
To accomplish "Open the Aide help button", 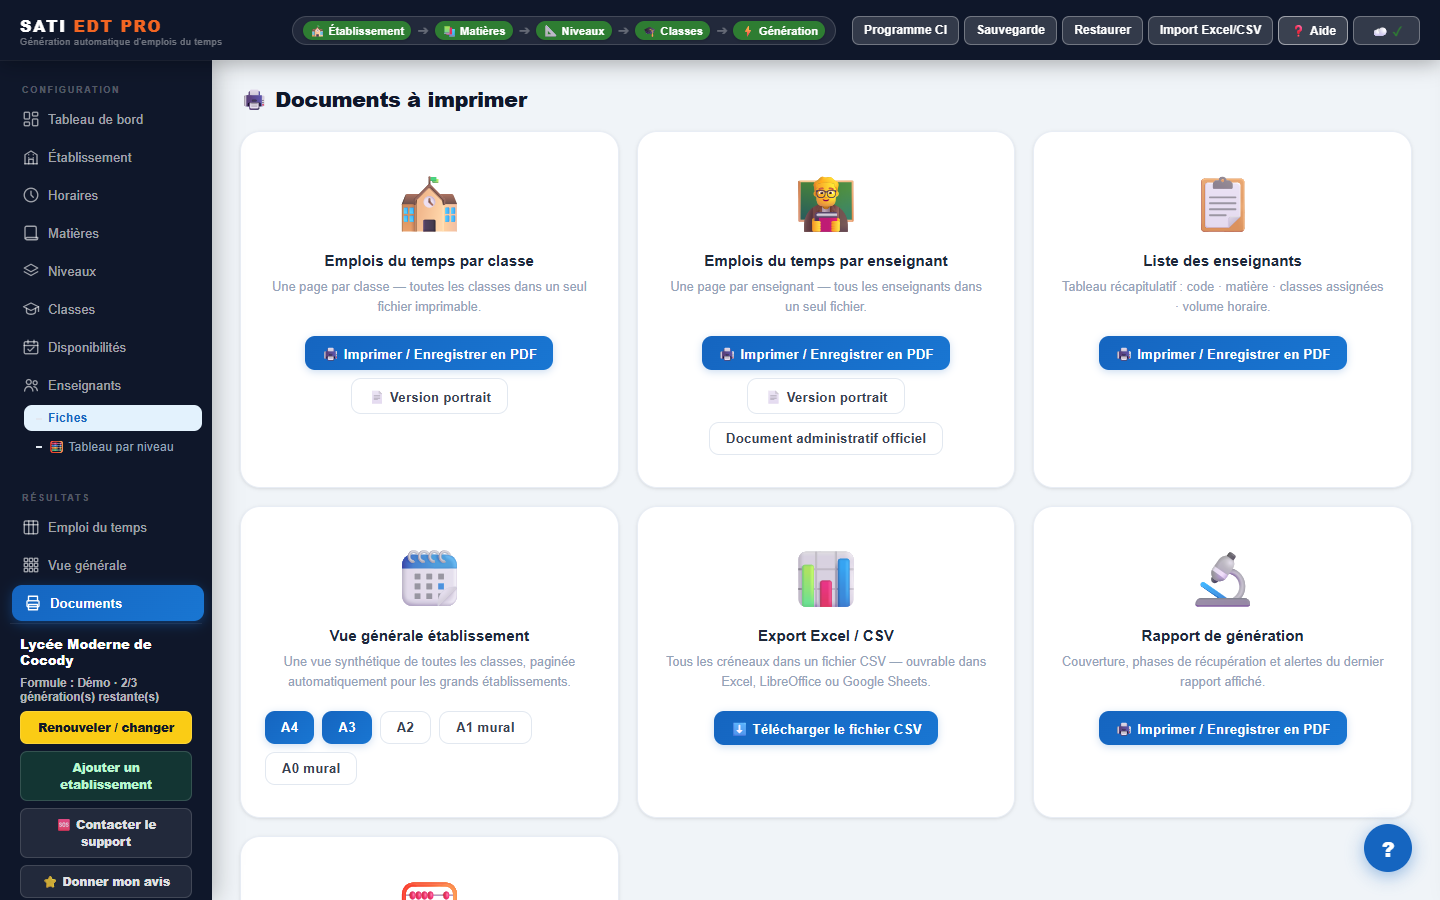I will tap(1313, 30).
